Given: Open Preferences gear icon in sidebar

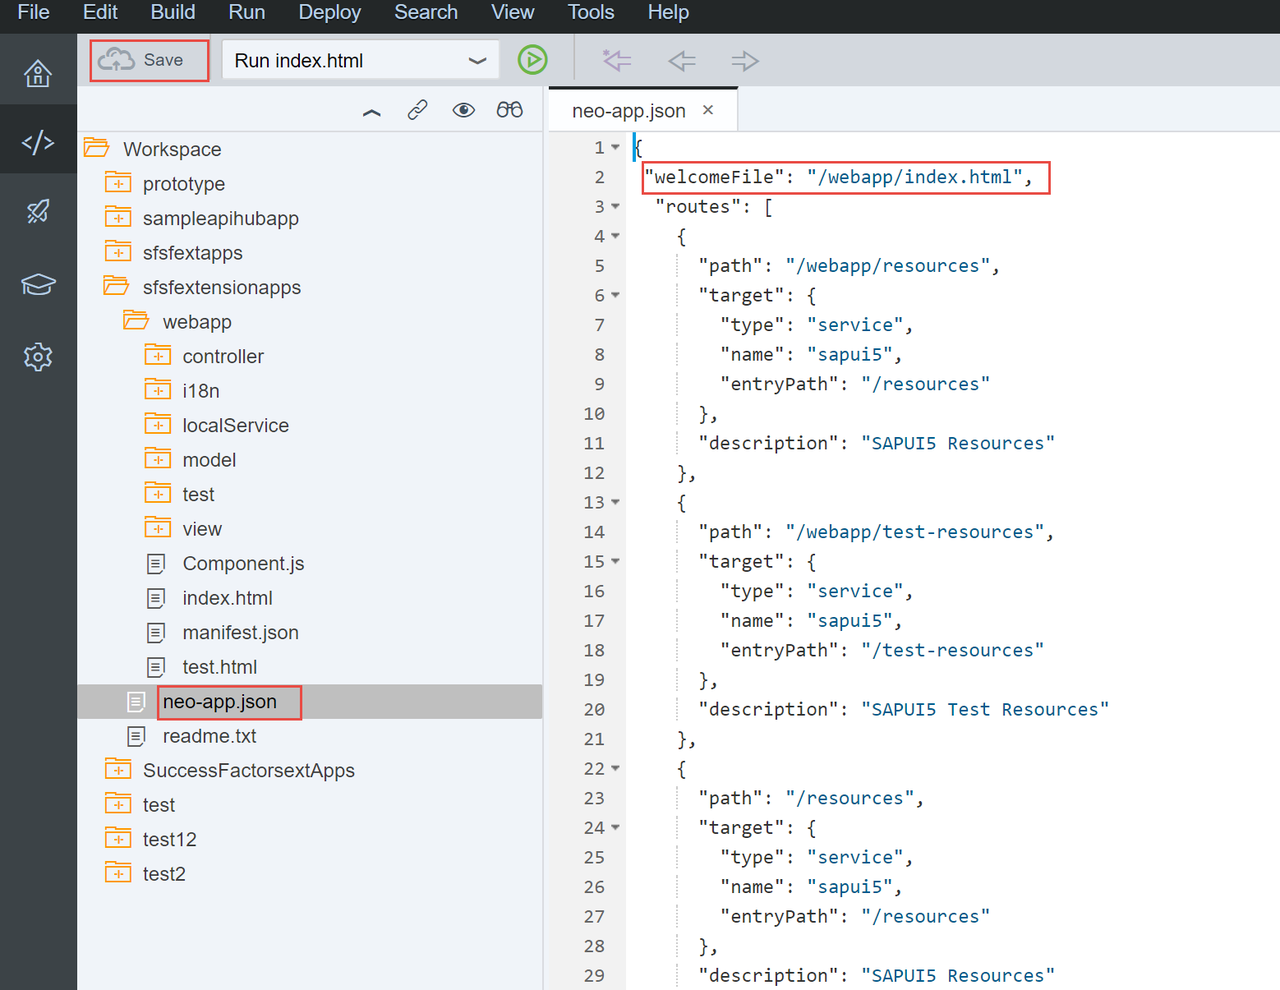Looking at the screenshot, I should (38, 356).
